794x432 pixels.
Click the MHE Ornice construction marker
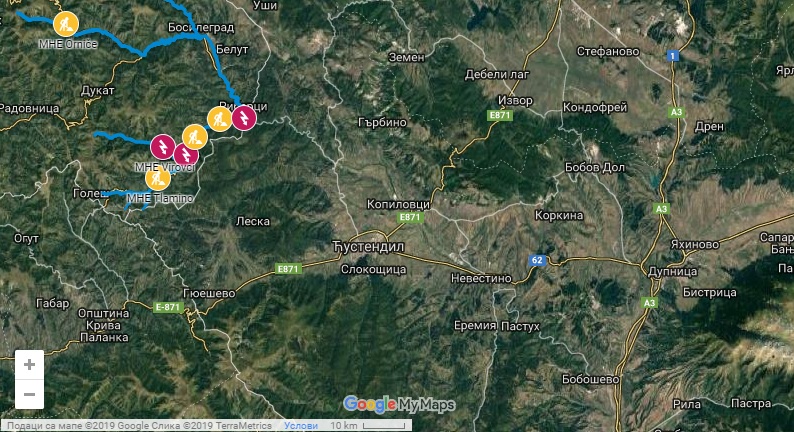[66, 25]
